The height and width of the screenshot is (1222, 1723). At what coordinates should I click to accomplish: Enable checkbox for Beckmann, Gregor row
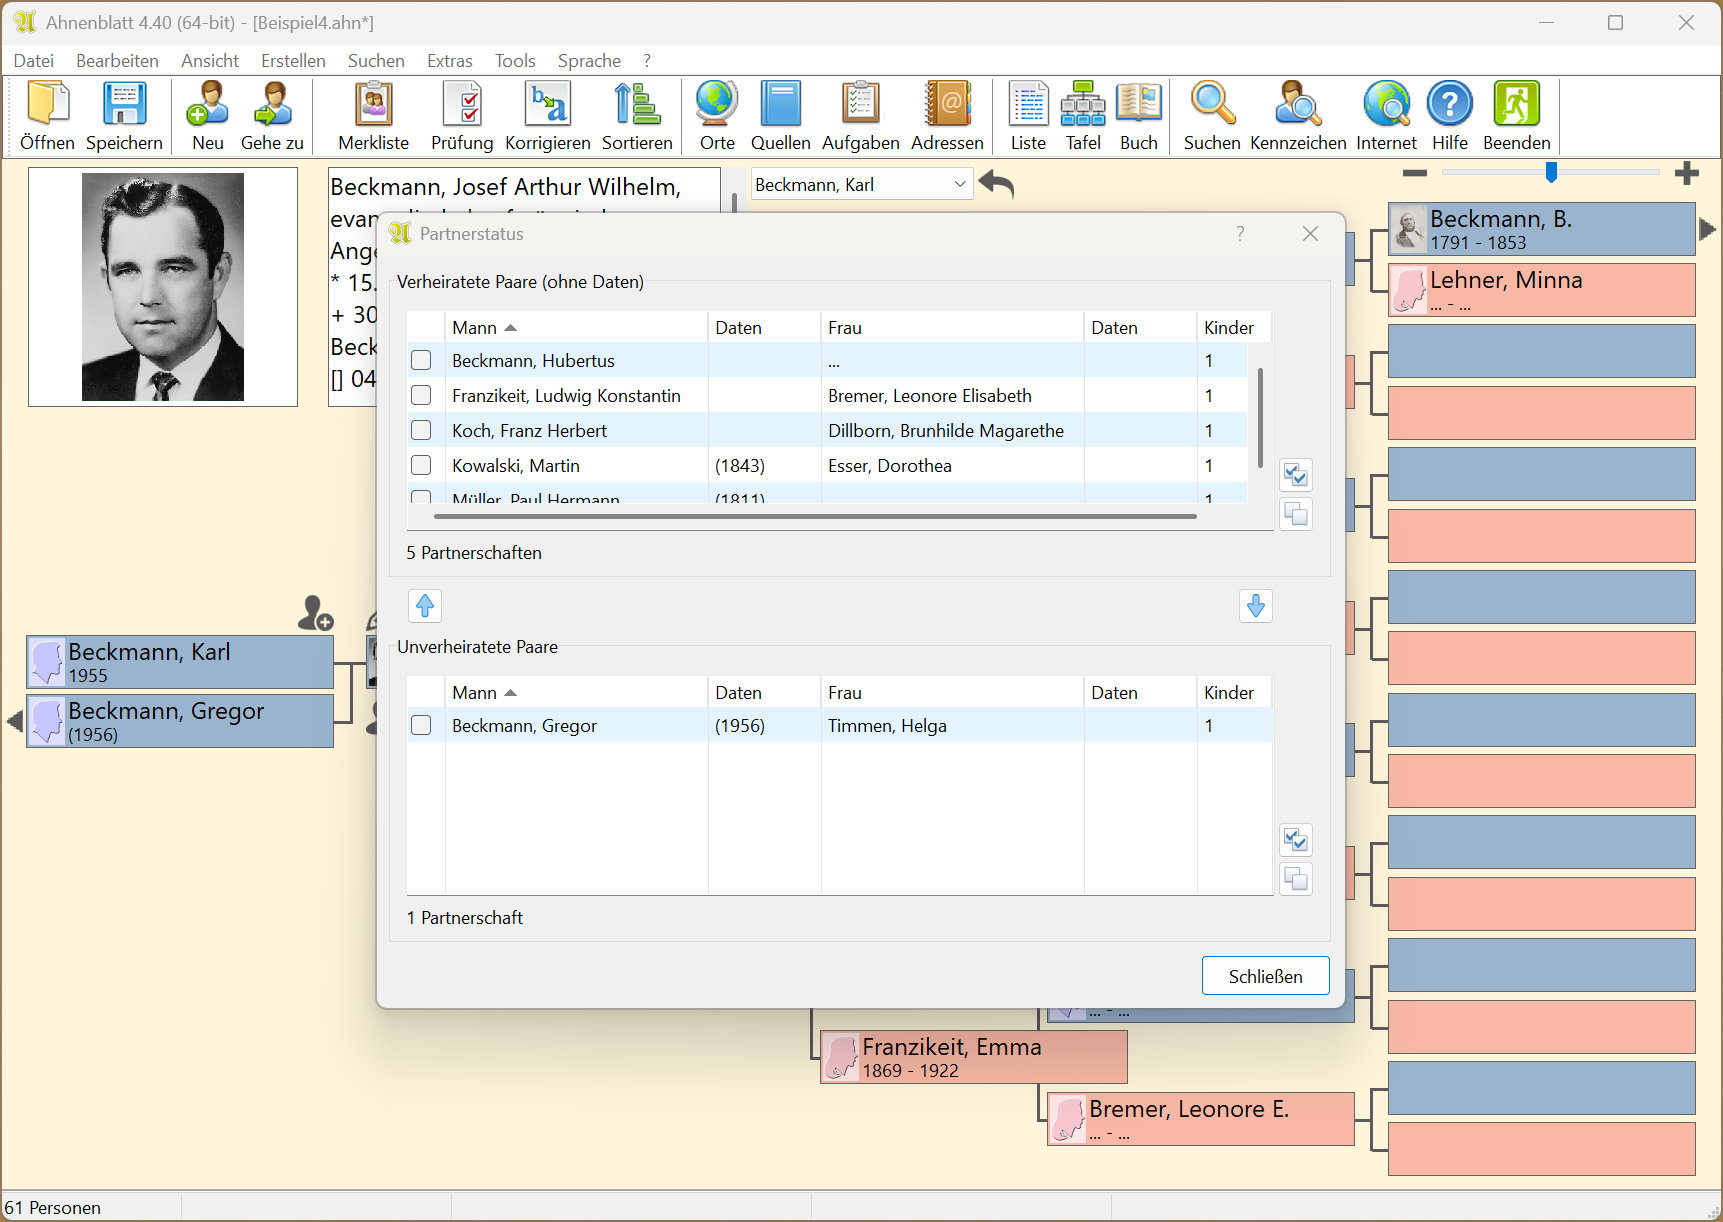coord(421,726)
